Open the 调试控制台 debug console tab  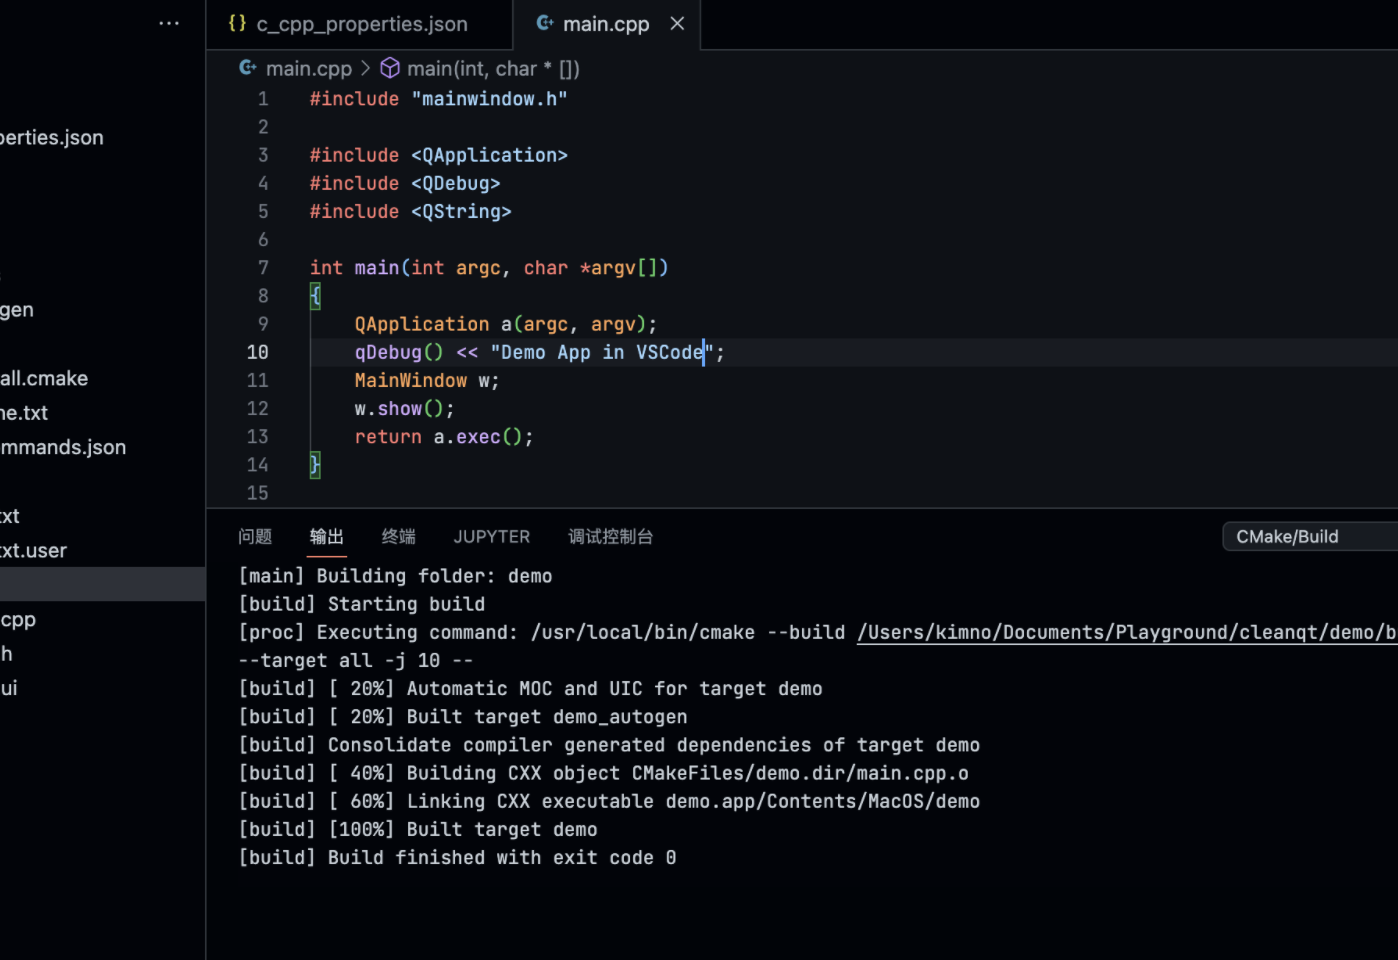tap(611, 536)
